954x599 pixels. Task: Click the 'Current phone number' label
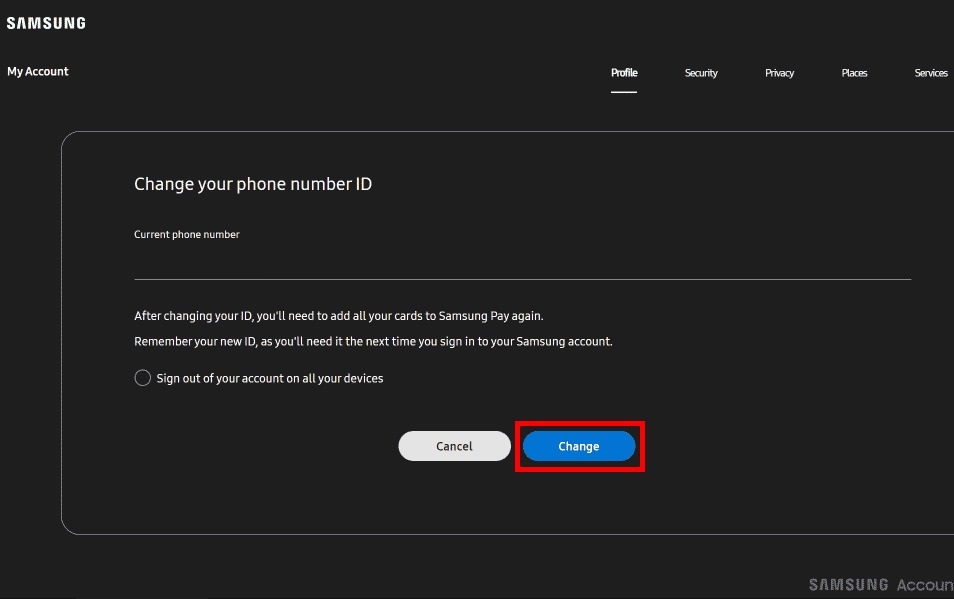pyautogui.click(x=187, y=234)
